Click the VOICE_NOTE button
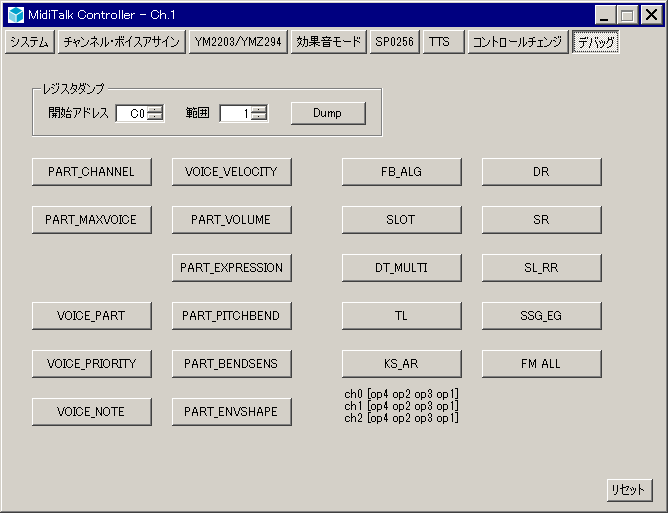This screenshot has width=668, height=513. (x=92, y=412)
